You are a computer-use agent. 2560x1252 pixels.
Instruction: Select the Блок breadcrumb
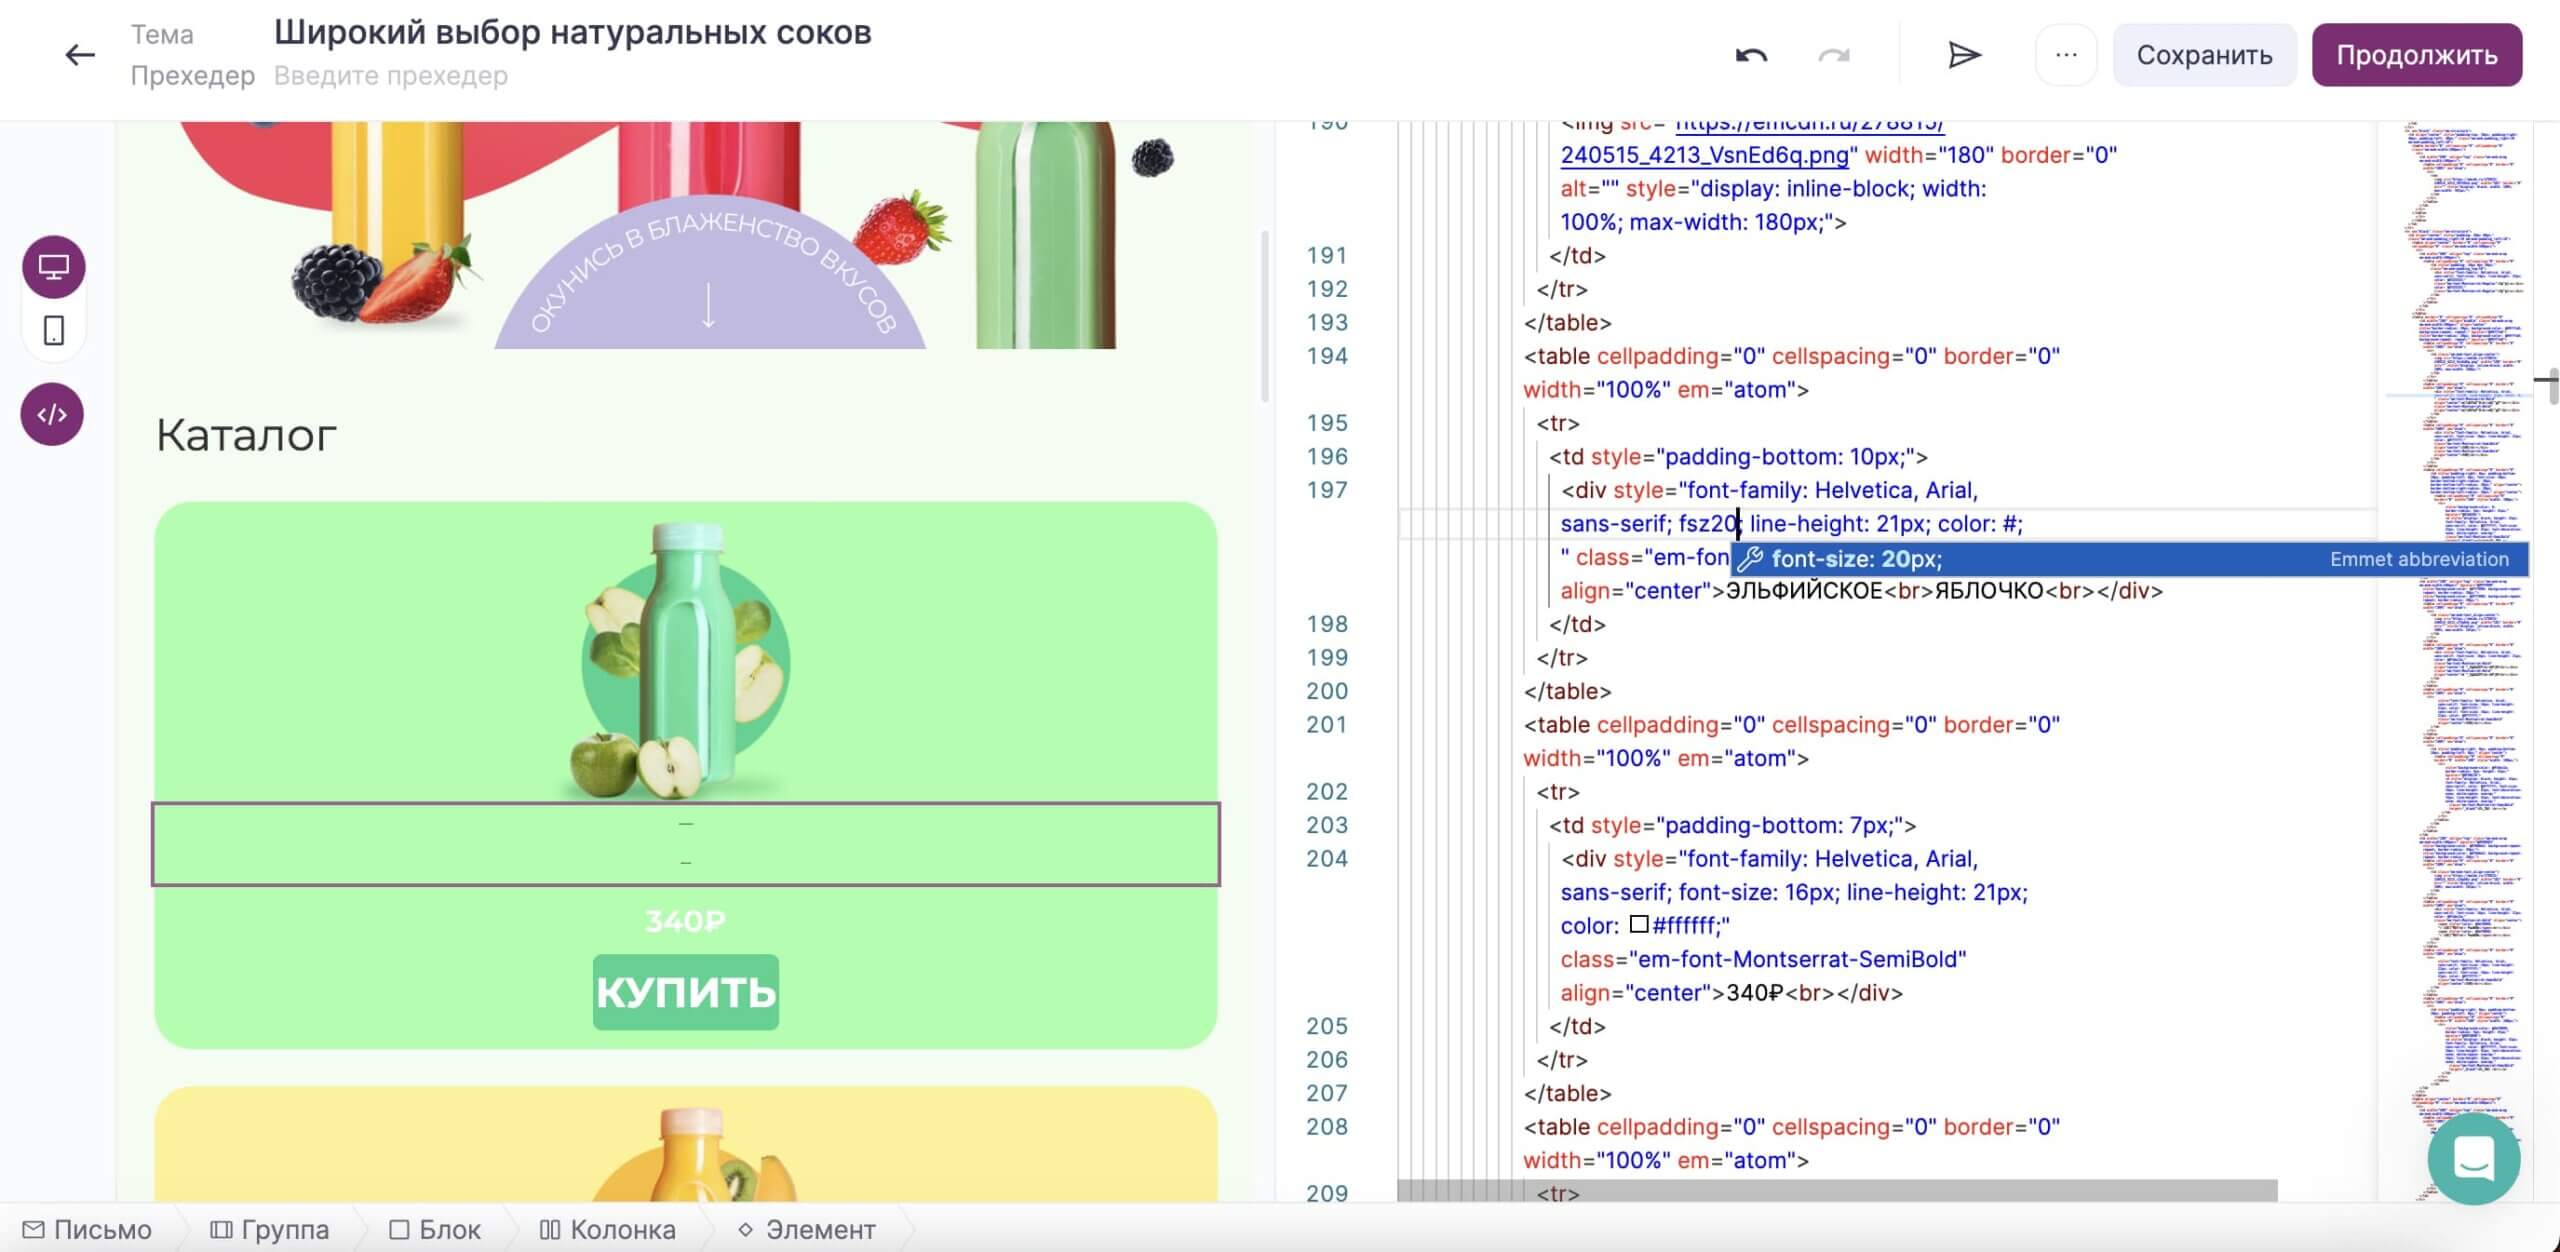pos(435,1229)
